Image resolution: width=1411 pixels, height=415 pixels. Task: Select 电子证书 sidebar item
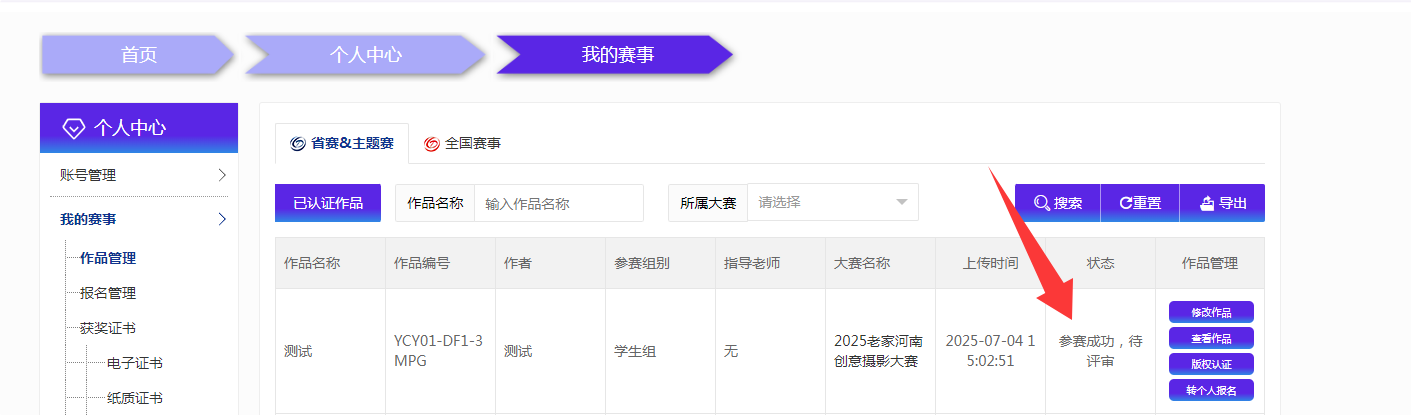[x=135, y=363]
